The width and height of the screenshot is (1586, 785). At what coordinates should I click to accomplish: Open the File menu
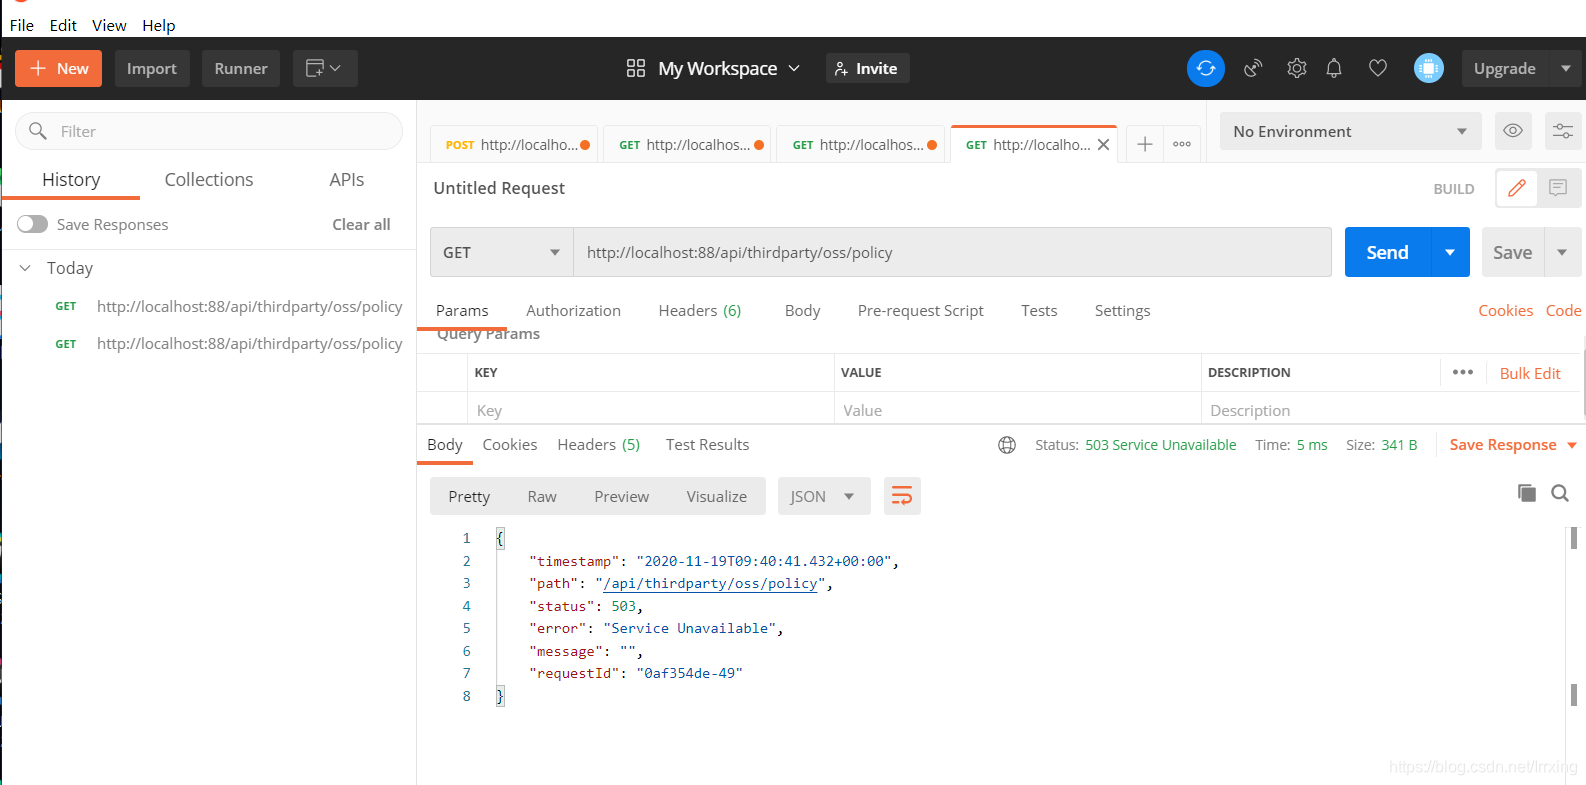[x=22, y=25]
